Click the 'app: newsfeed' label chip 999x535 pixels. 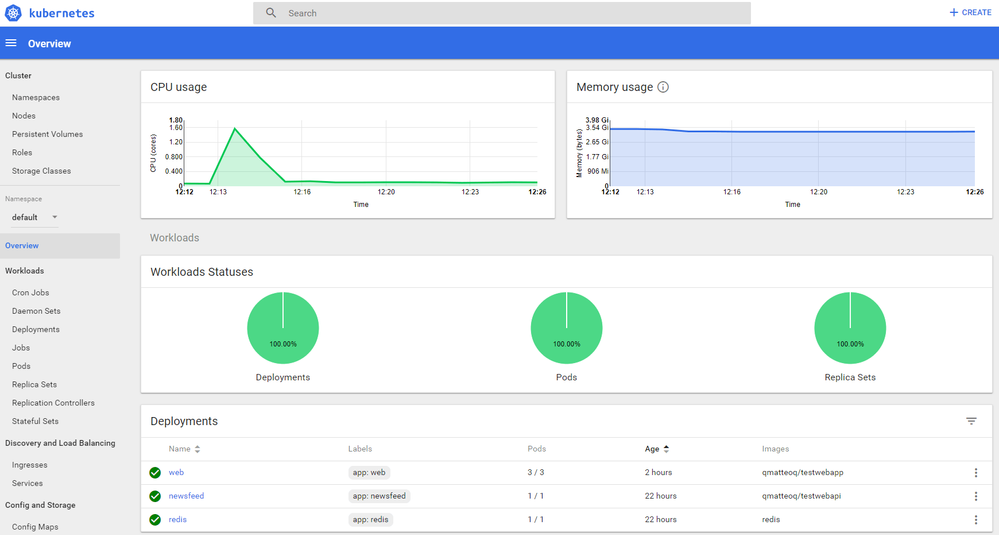pos(379,496)
